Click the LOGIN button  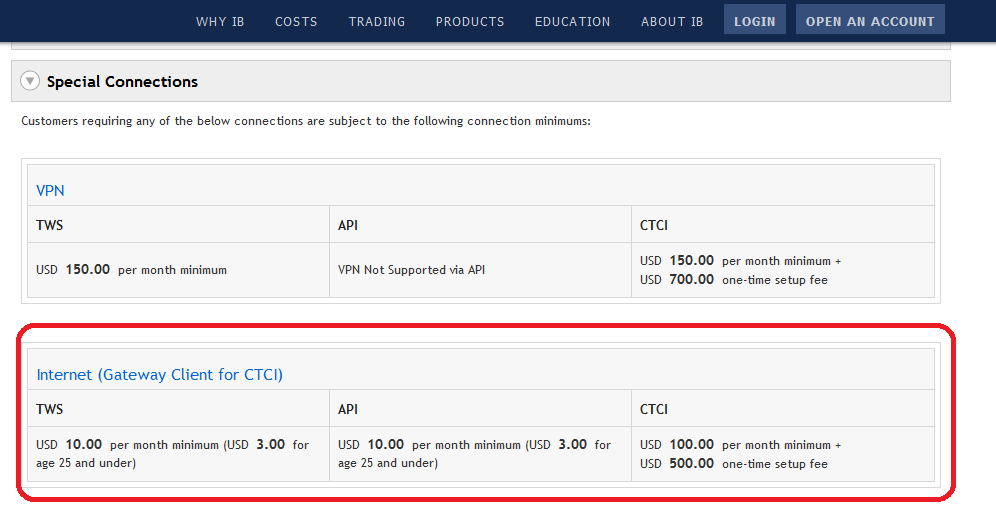click(x=755, y=21)
